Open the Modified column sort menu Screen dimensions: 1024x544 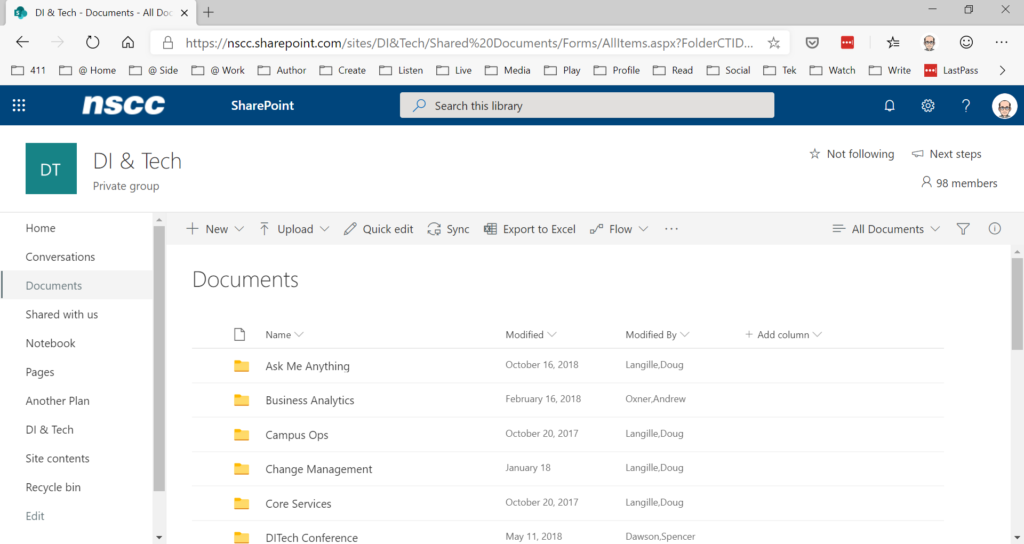click(531, 335)
